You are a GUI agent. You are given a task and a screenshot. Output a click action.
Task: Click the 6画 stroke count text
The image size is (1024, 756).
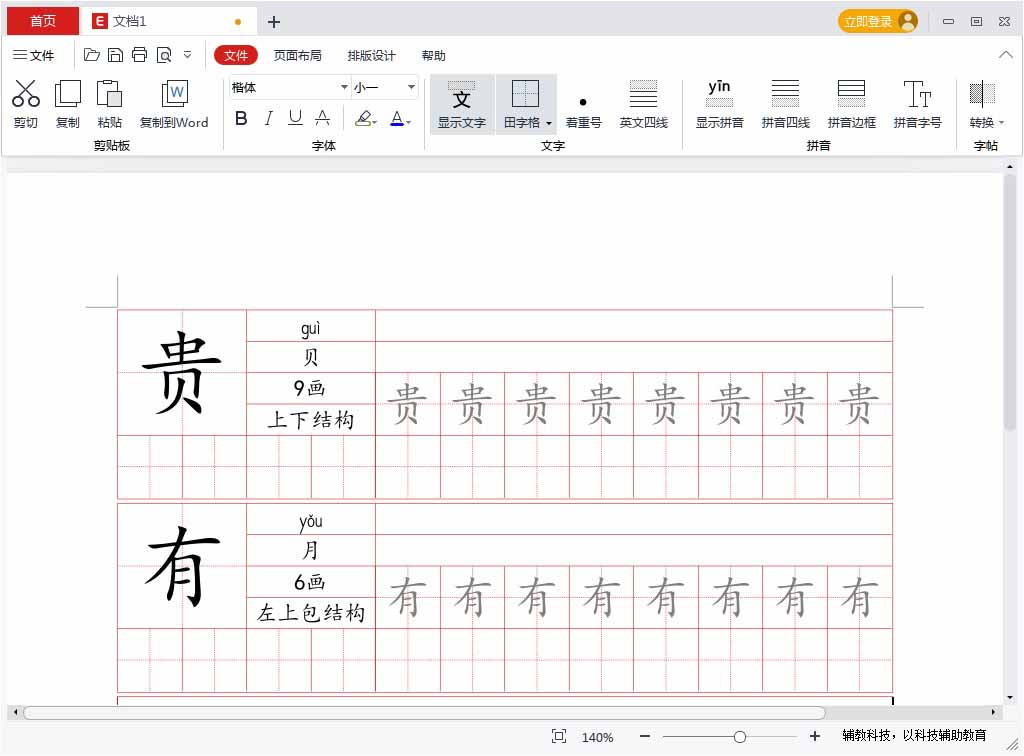coord(310,582)
